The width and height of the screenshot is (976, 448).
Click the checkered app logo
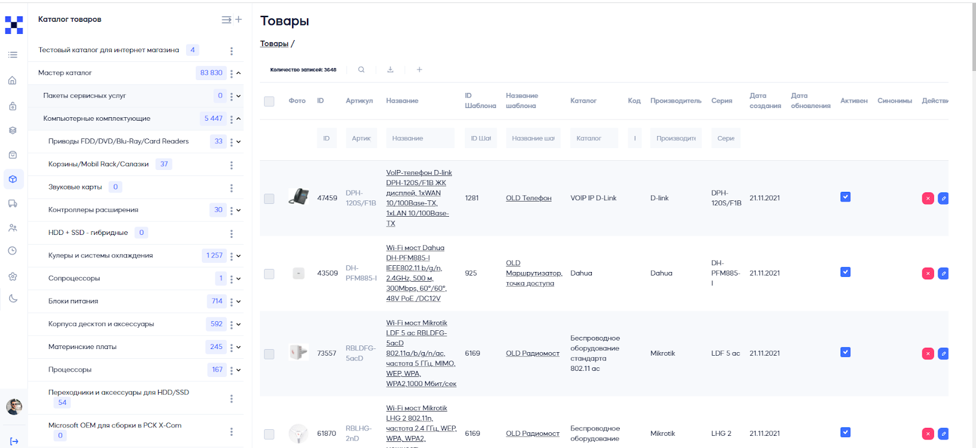tap(14, 24)
